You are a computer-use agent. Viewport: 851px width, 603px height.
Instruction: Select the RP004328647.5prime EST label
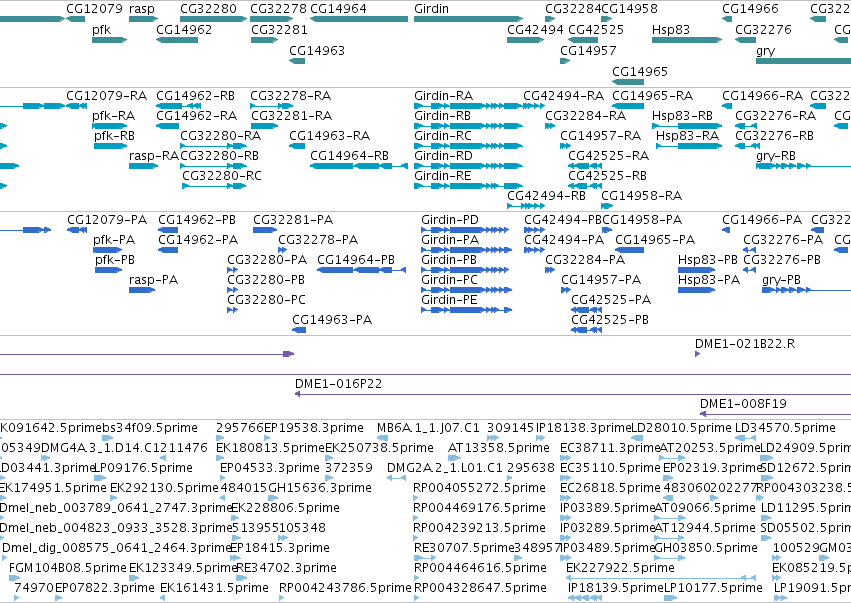(x=480, y=588)
